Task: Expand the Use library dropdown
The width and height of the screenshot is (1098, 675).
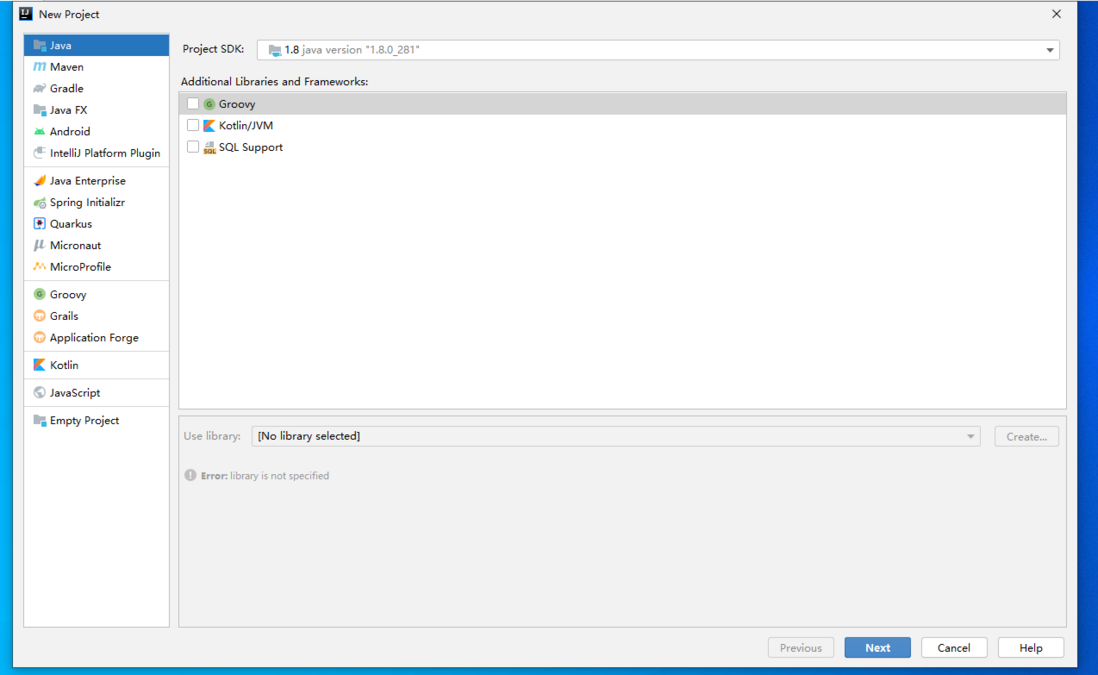Action: (616, 436)
